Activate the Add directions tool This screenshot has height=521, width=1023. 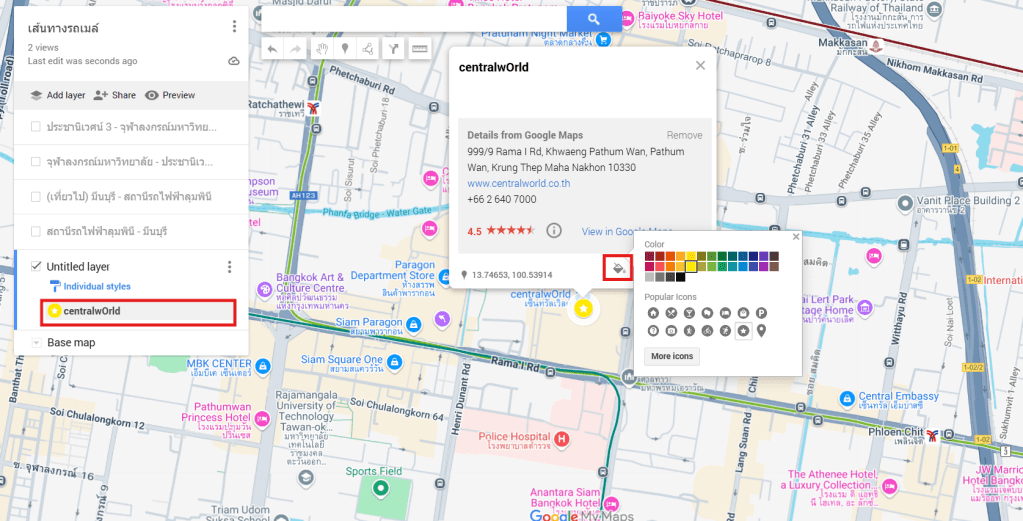[394, 48]
